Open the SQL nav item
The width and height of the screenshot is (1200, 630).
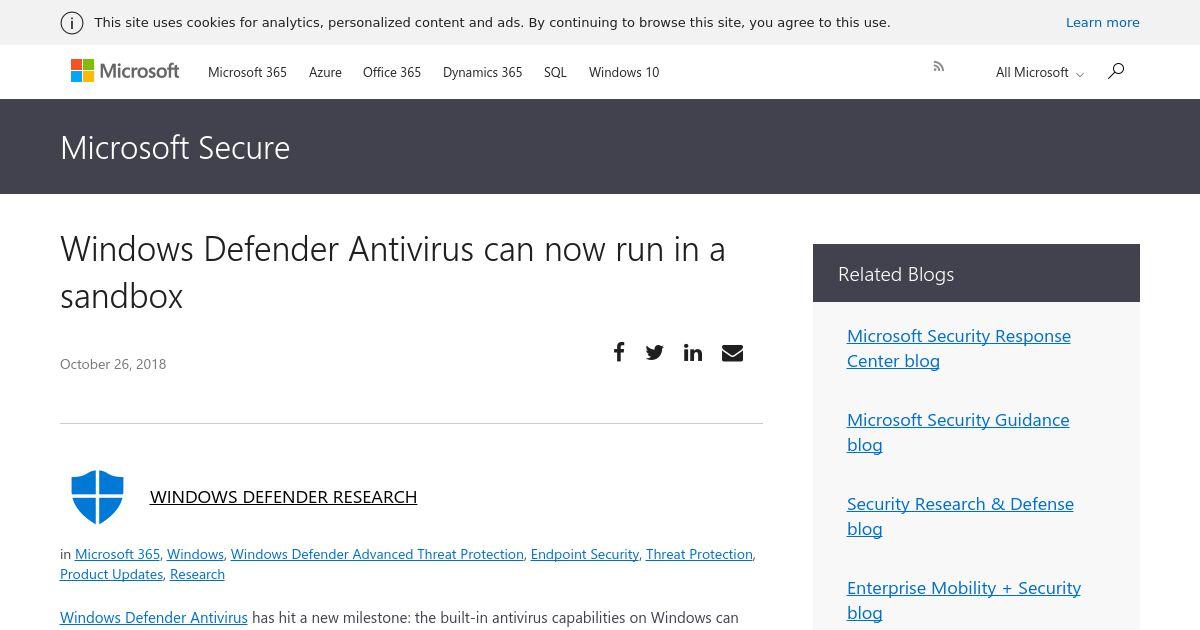pyautogui.click(x=555, y=72)
